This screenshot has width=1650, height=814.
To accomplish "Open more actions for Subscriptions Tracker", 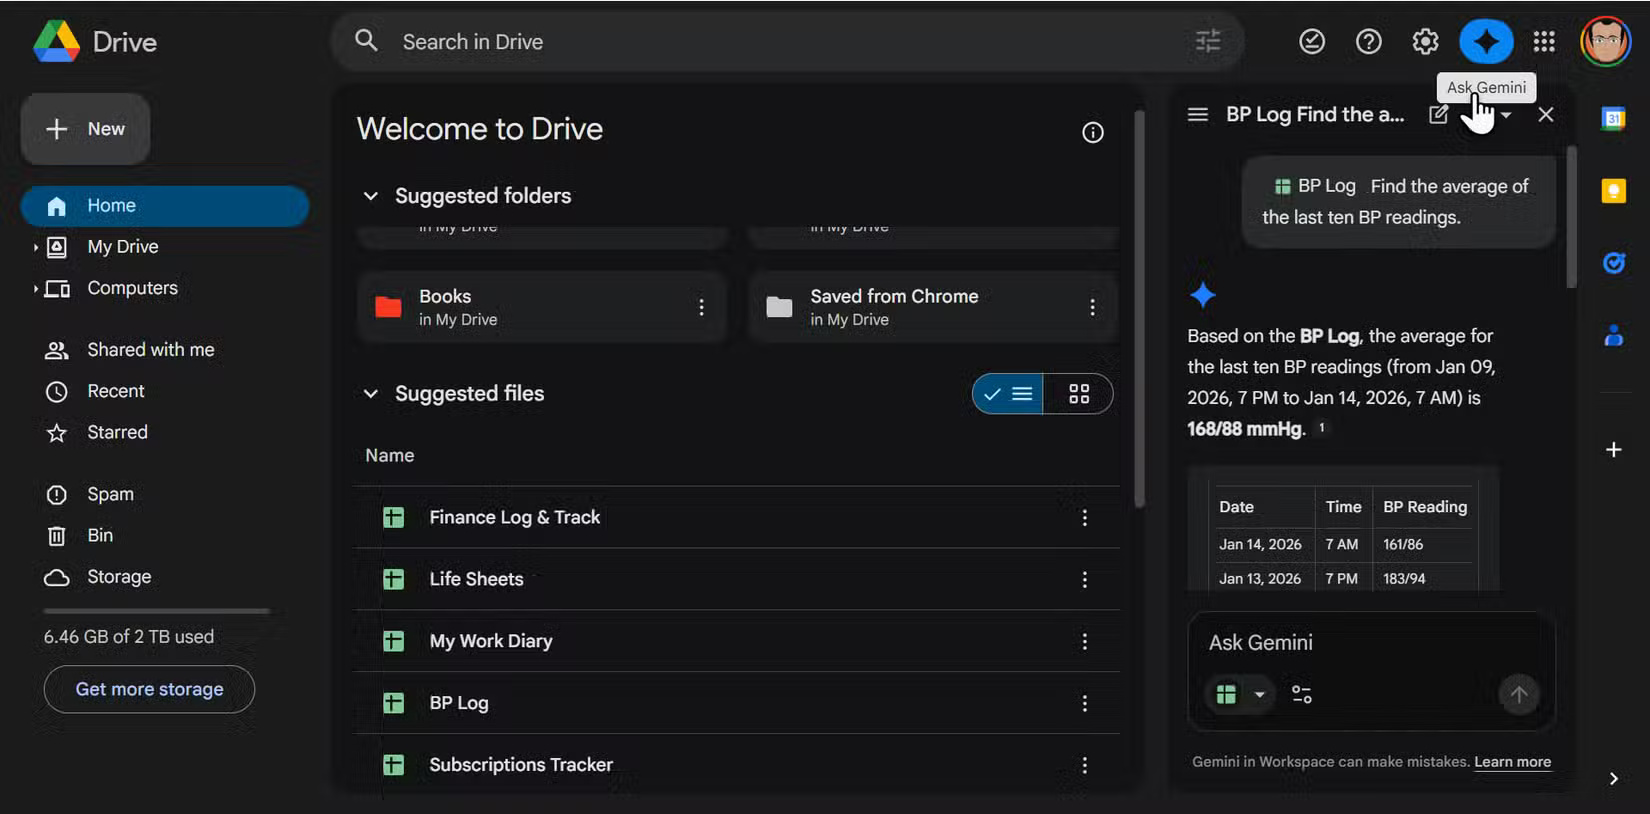I will pyautogui.click(x=1084, y=765).
